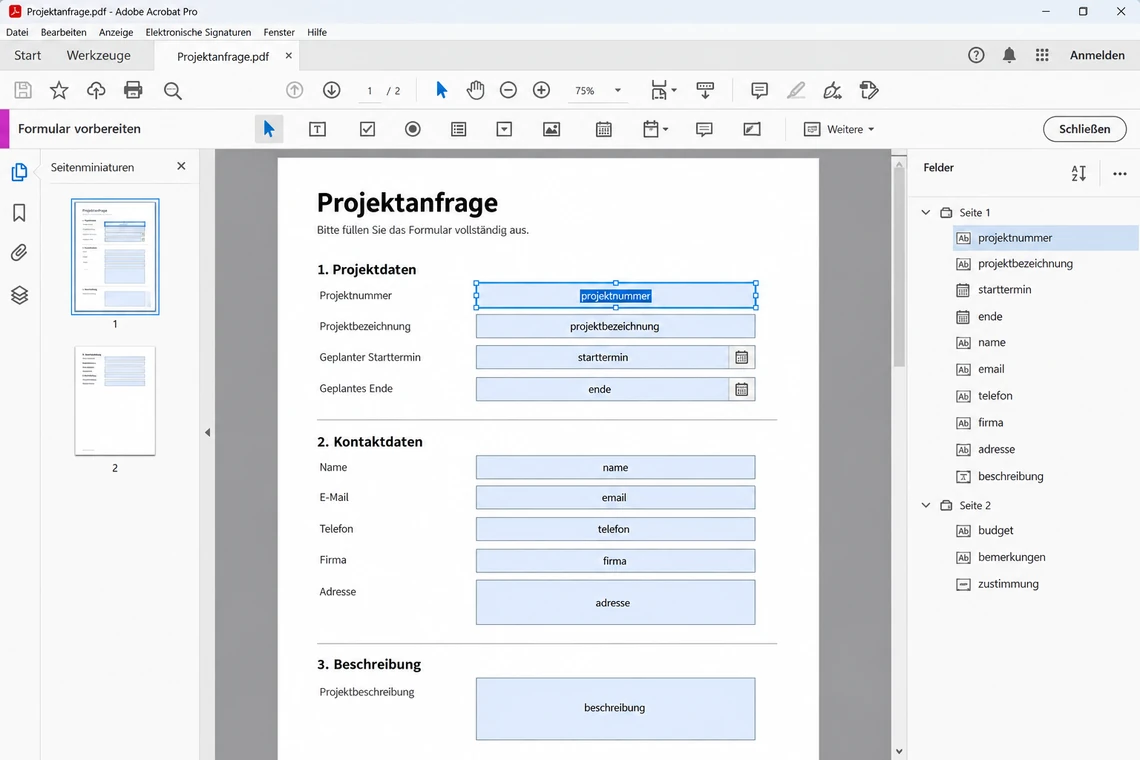Zoom out with the minus icon
This screenshot has width=1140, height=760.
coord(508,90)
